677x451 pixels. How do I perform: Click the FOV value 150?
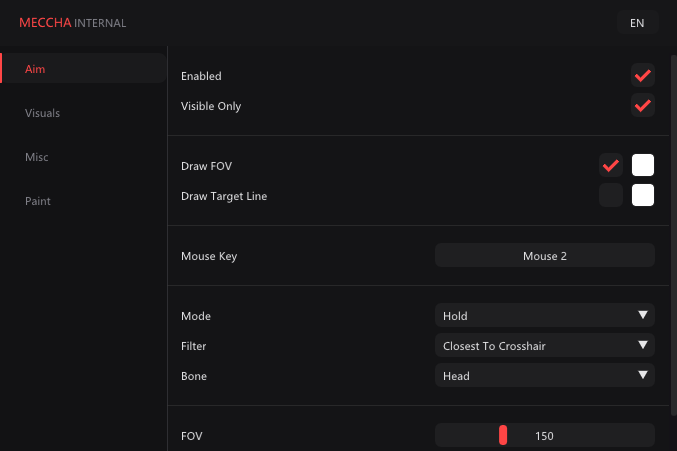(x=544, y=436)
